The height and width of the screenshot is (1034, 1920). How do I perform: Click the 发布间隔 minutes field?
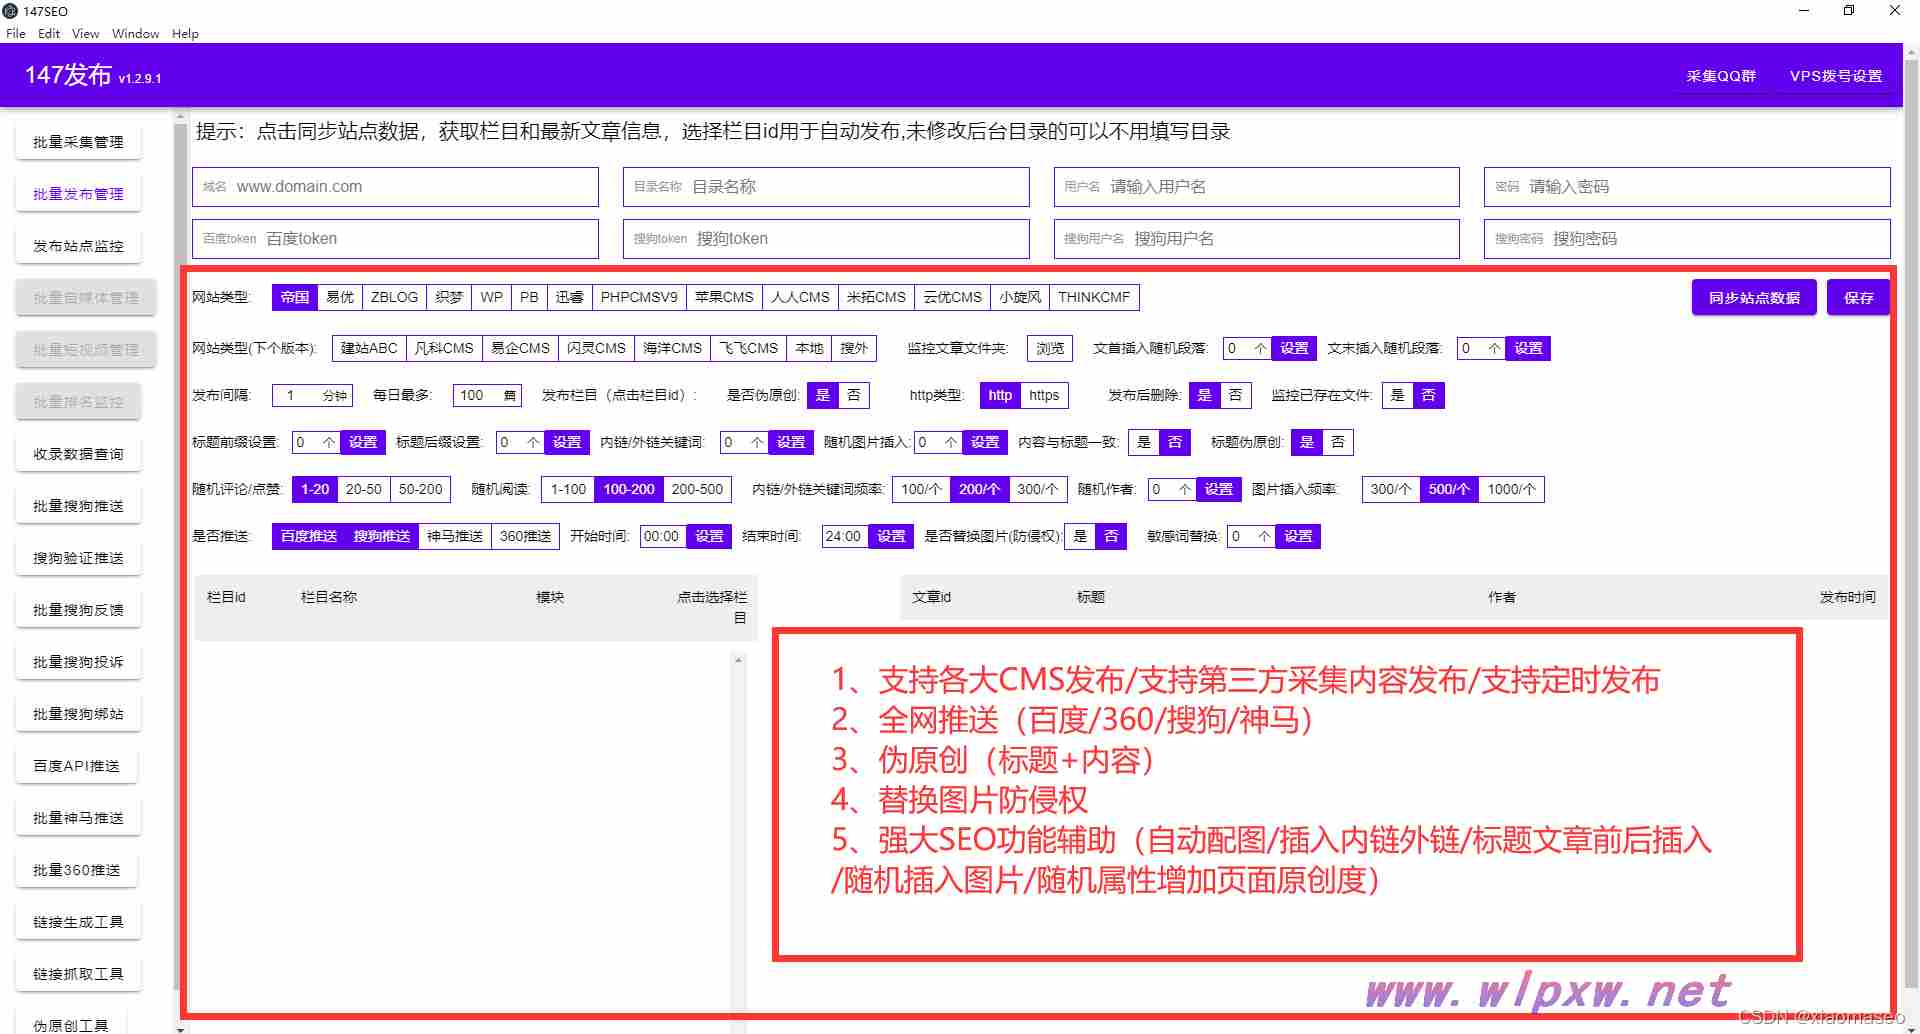[x=312, y=395]
